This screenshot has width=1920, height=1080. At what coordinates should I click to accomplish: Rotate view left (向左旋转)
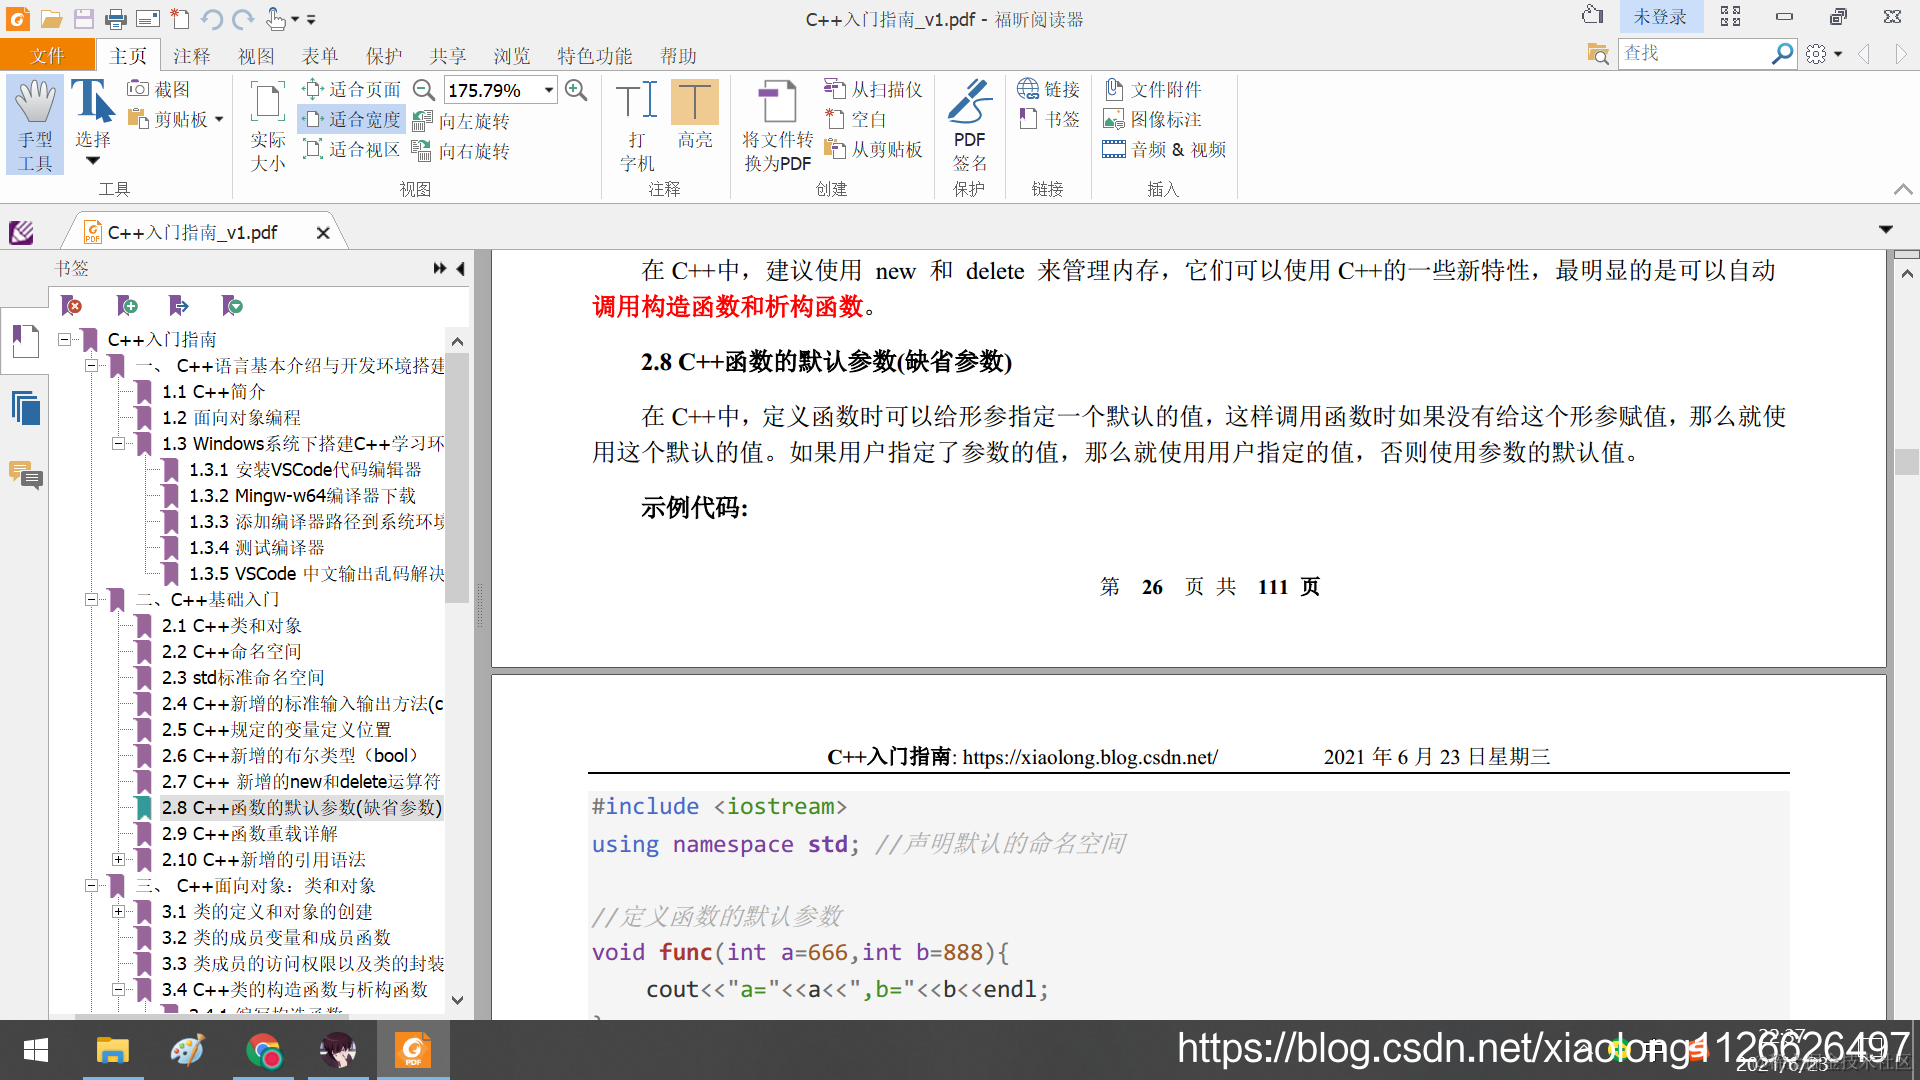(x=462, y=121)
